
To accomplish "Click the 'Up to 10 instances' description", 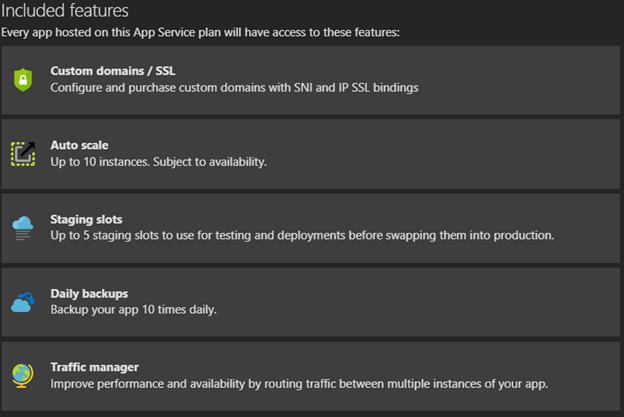I will pos(158,161).
